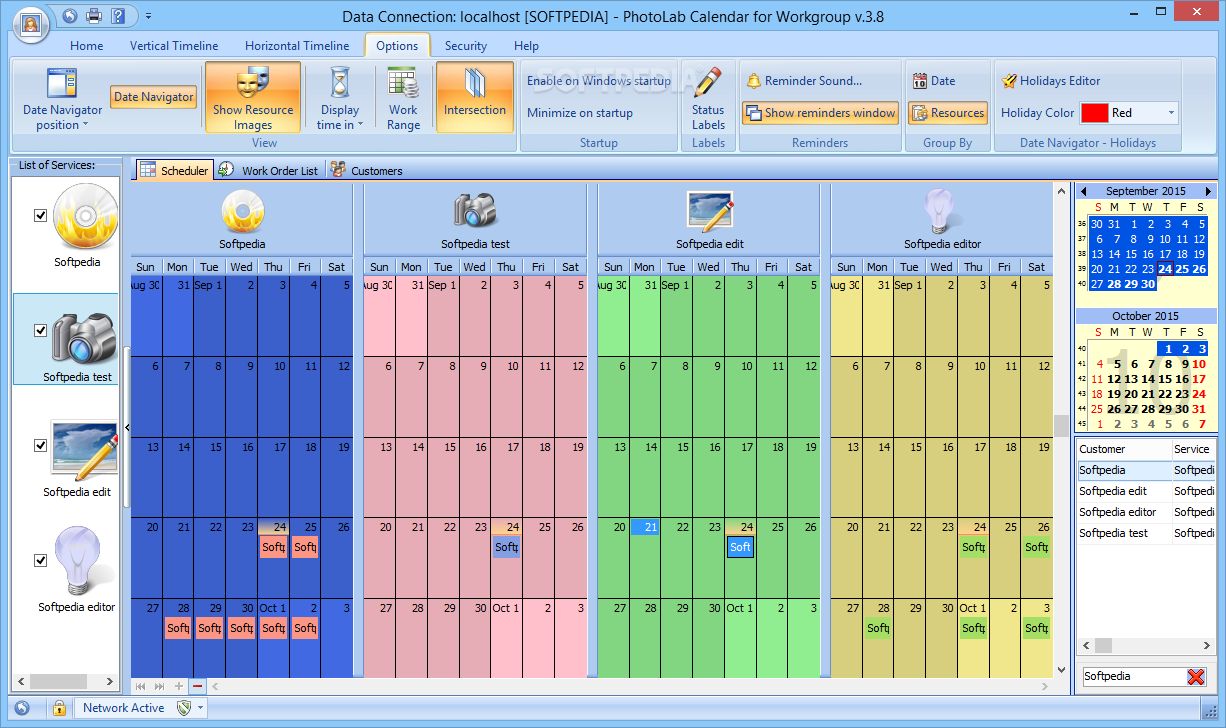Click the picture resource image above Softpedia edit calendar
This screenshot has width=1226, height=728.
(x=710, y=211)
